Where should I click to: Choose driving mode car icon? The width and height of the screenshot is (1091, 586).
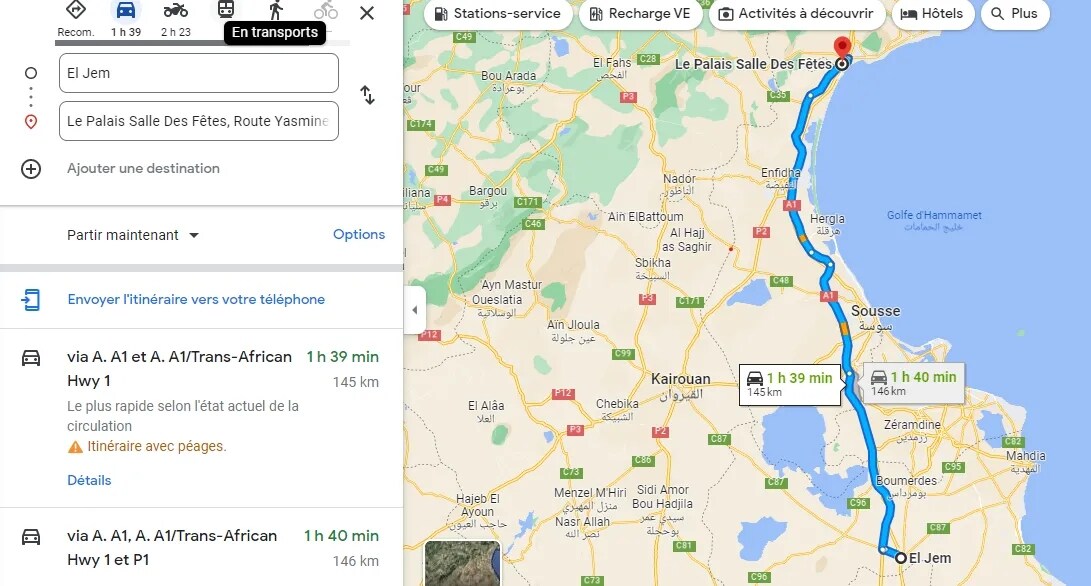[126, 10]
